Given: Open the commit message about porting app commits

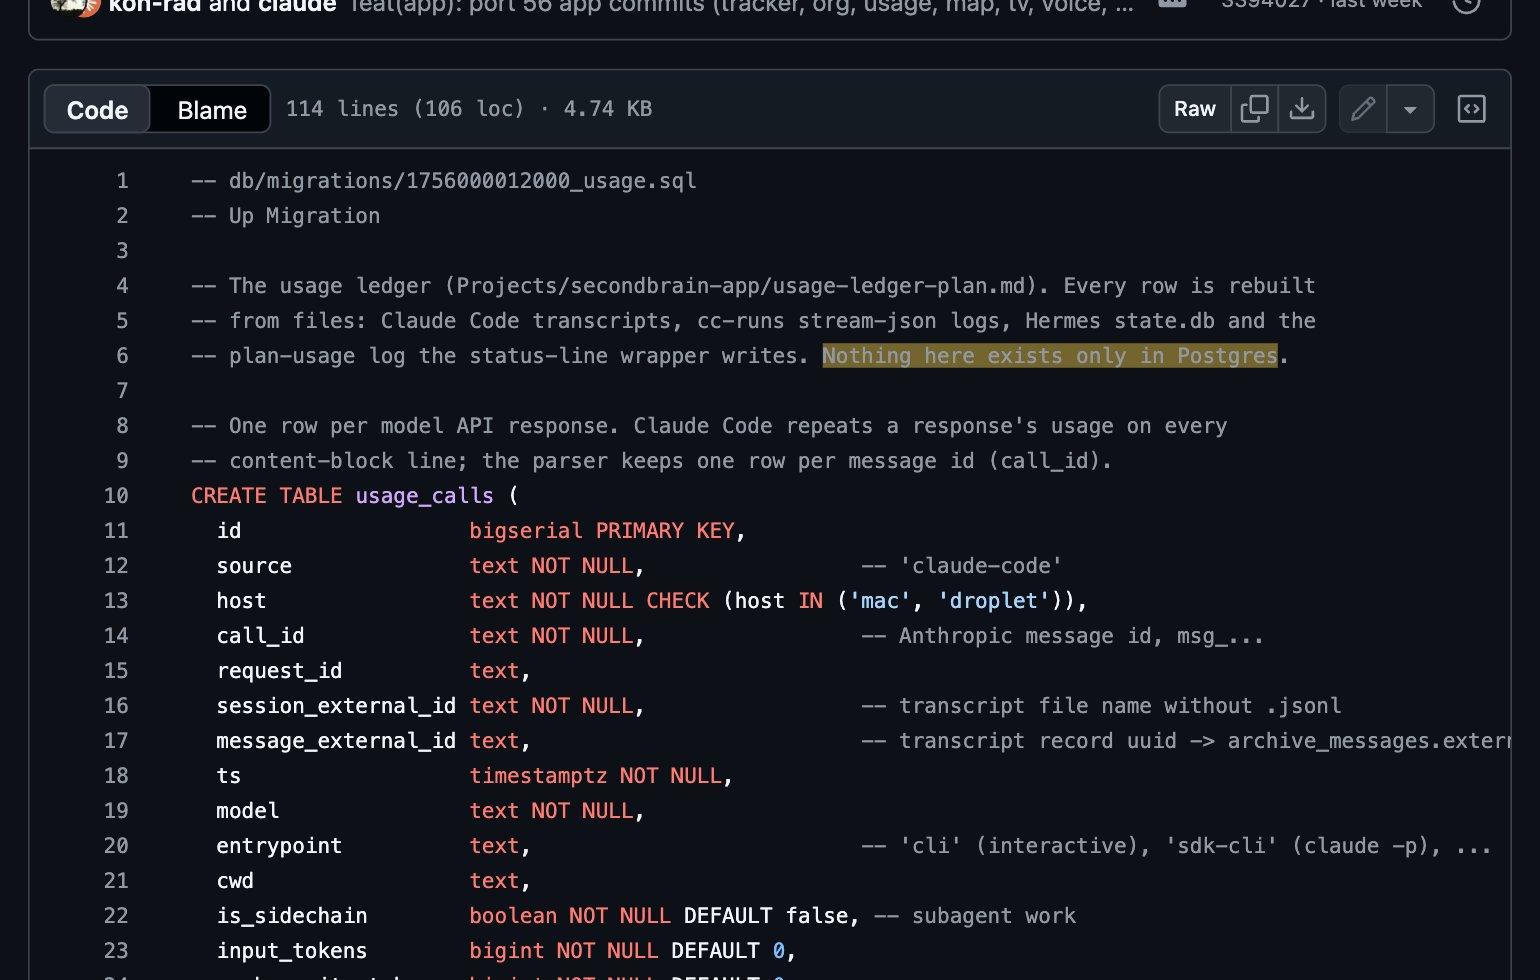Looking at the screenshot, I should [741, 5].
